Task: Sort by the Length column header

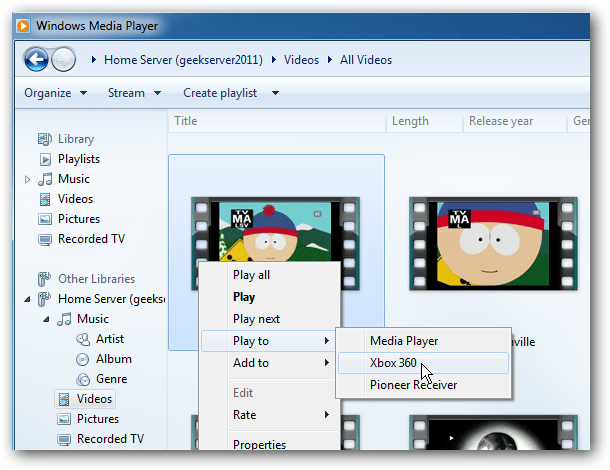Action: click(424, 121)
